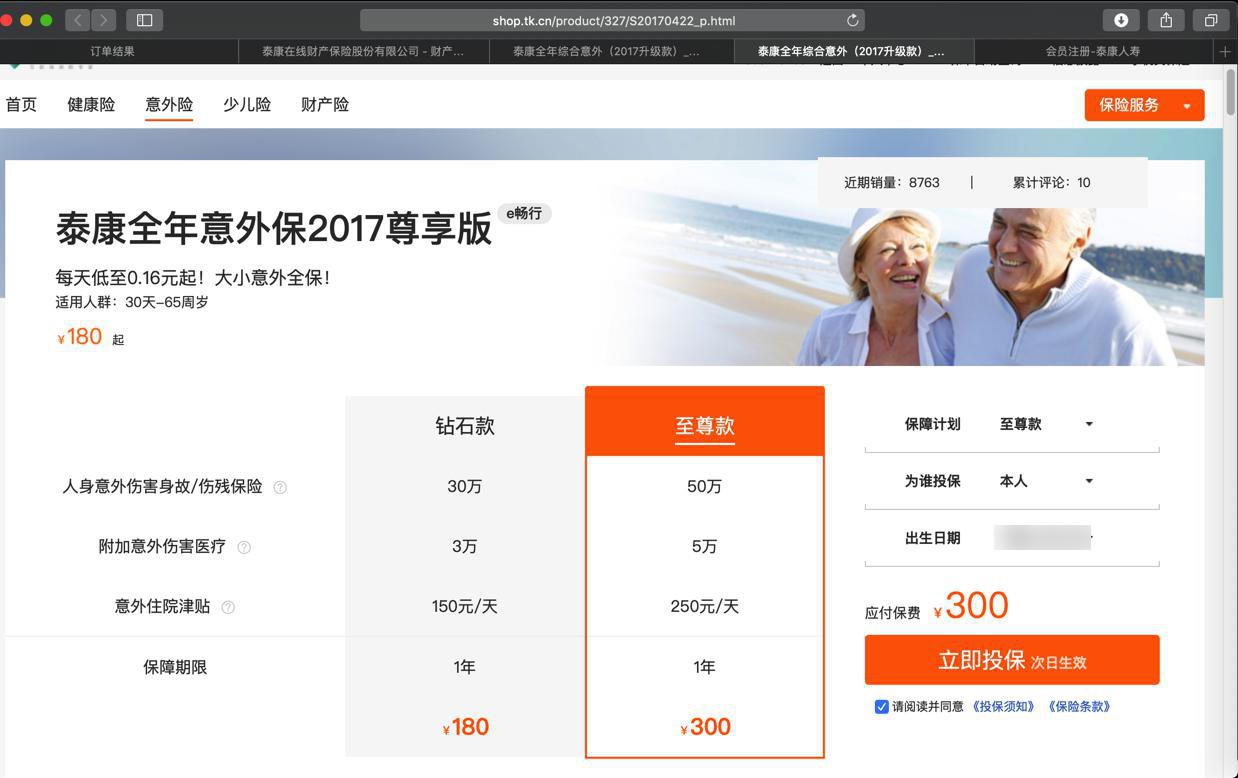This screenshot has width=1238, height=778.
Task: Click the 50万 coverage cell
Action: [x=705, y=487]
